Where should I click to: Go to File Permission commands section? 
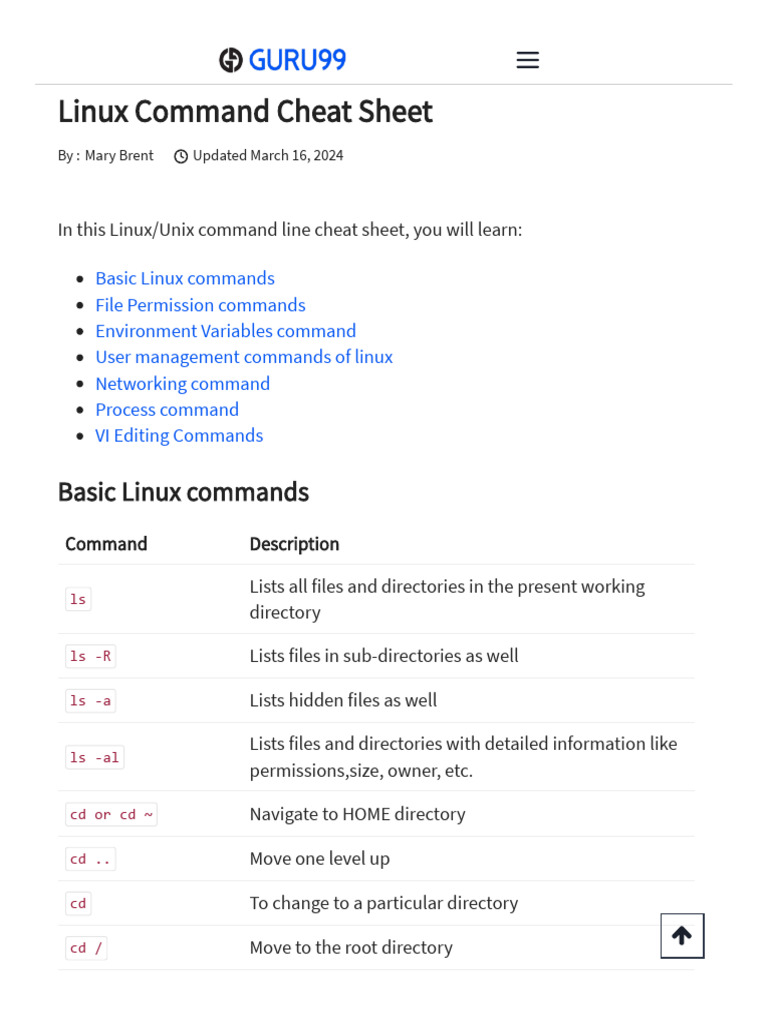200,305
